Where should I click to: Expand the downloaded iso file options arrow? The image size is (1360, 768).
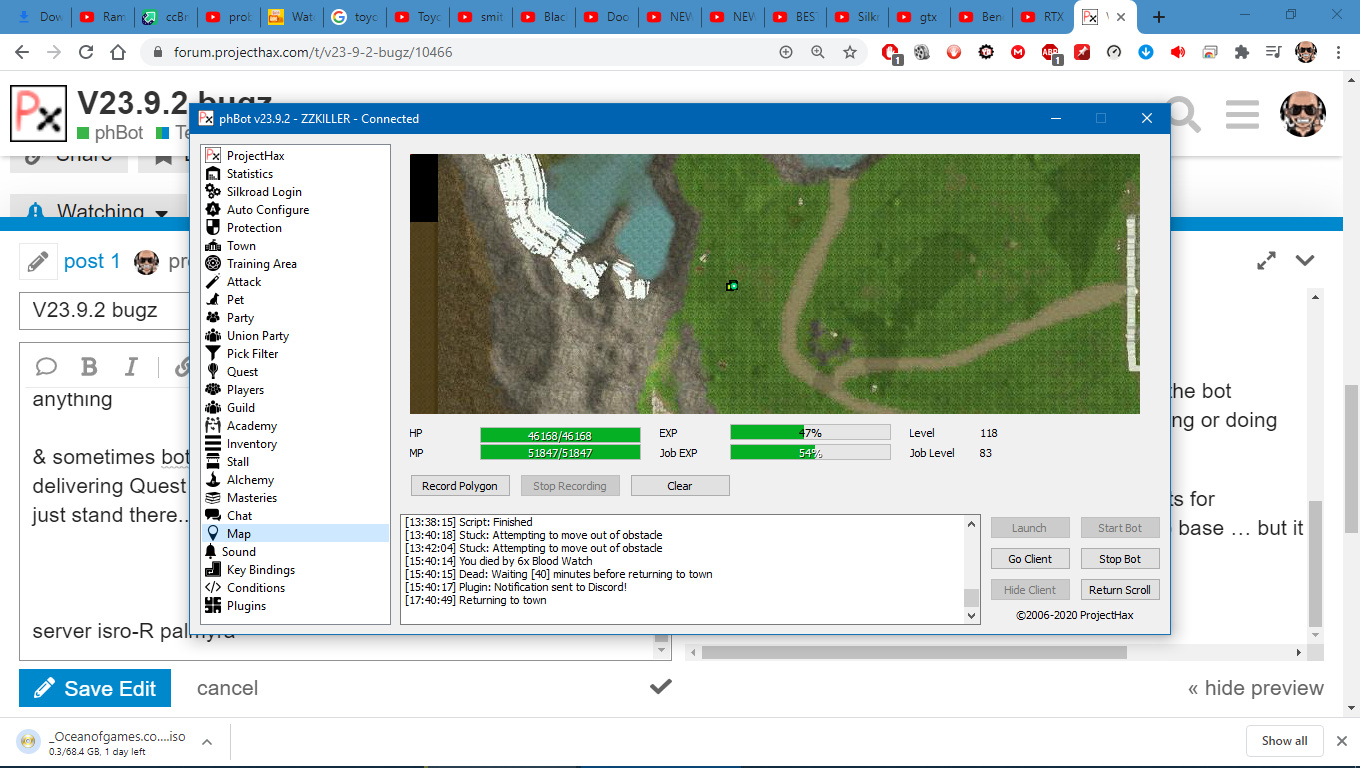(x=207, y=742)
